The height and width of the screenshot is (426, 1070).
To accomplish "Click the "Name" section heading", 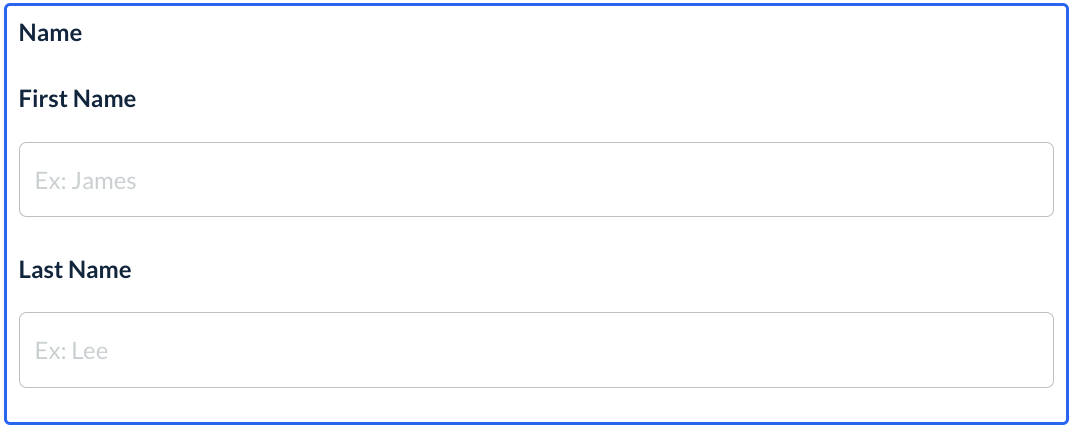I will click(50, 33).
